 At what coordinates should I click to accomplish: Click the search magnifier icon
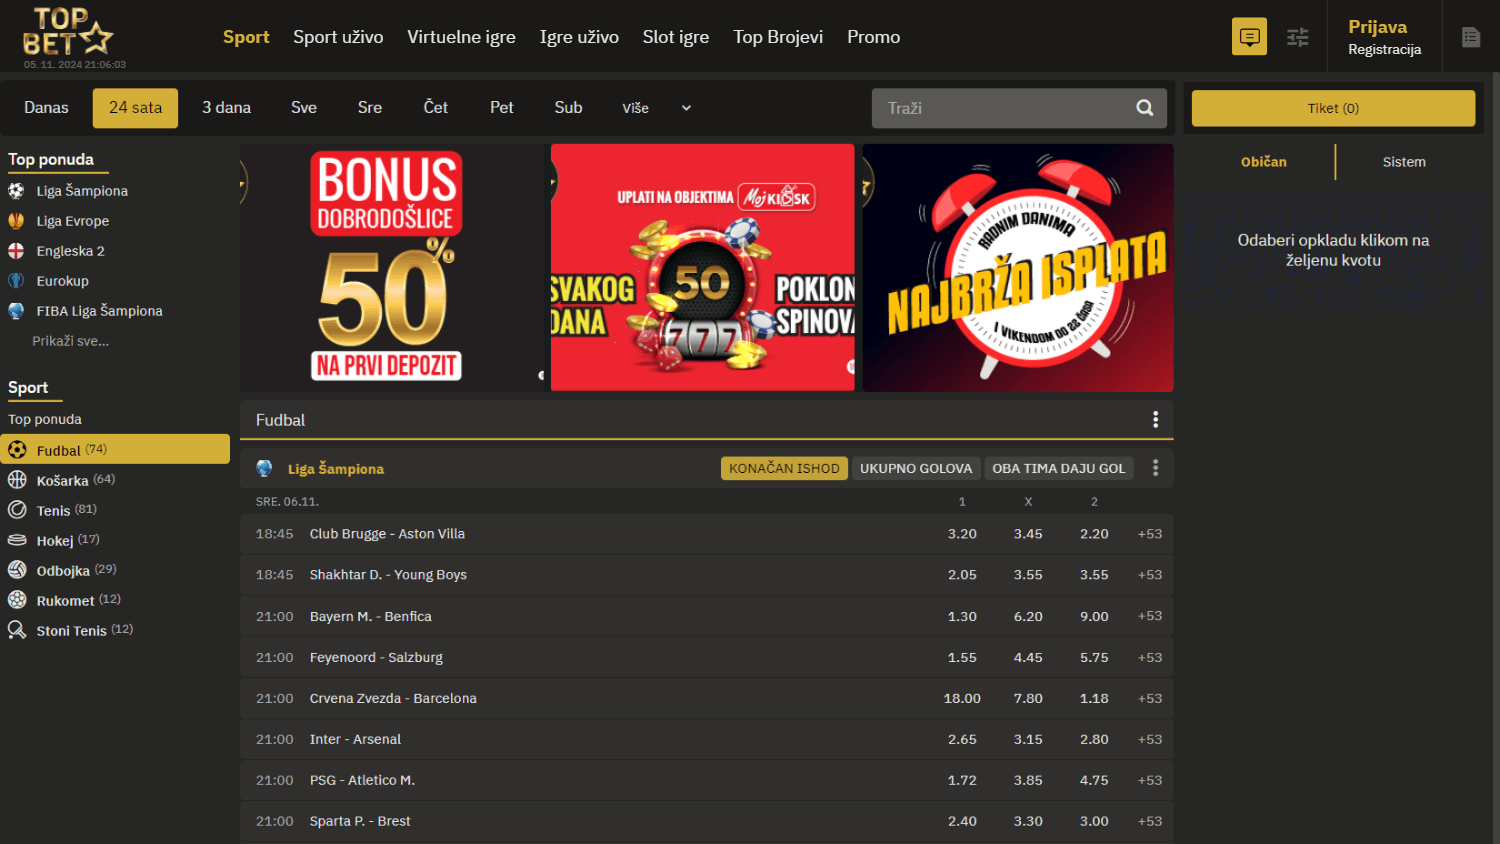pos(1145,108)
